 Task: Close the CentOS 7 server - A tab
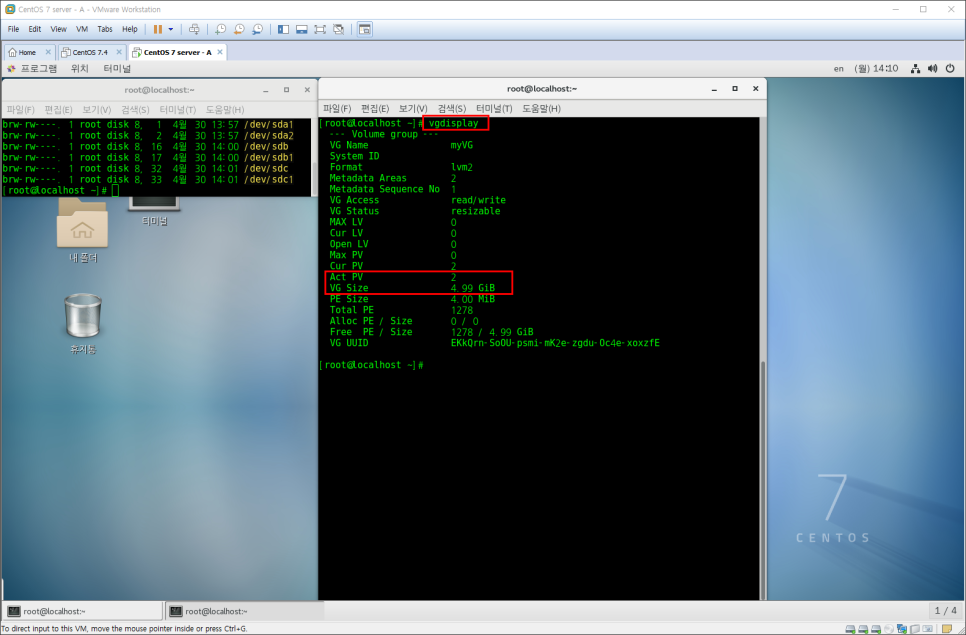[219, 52]
